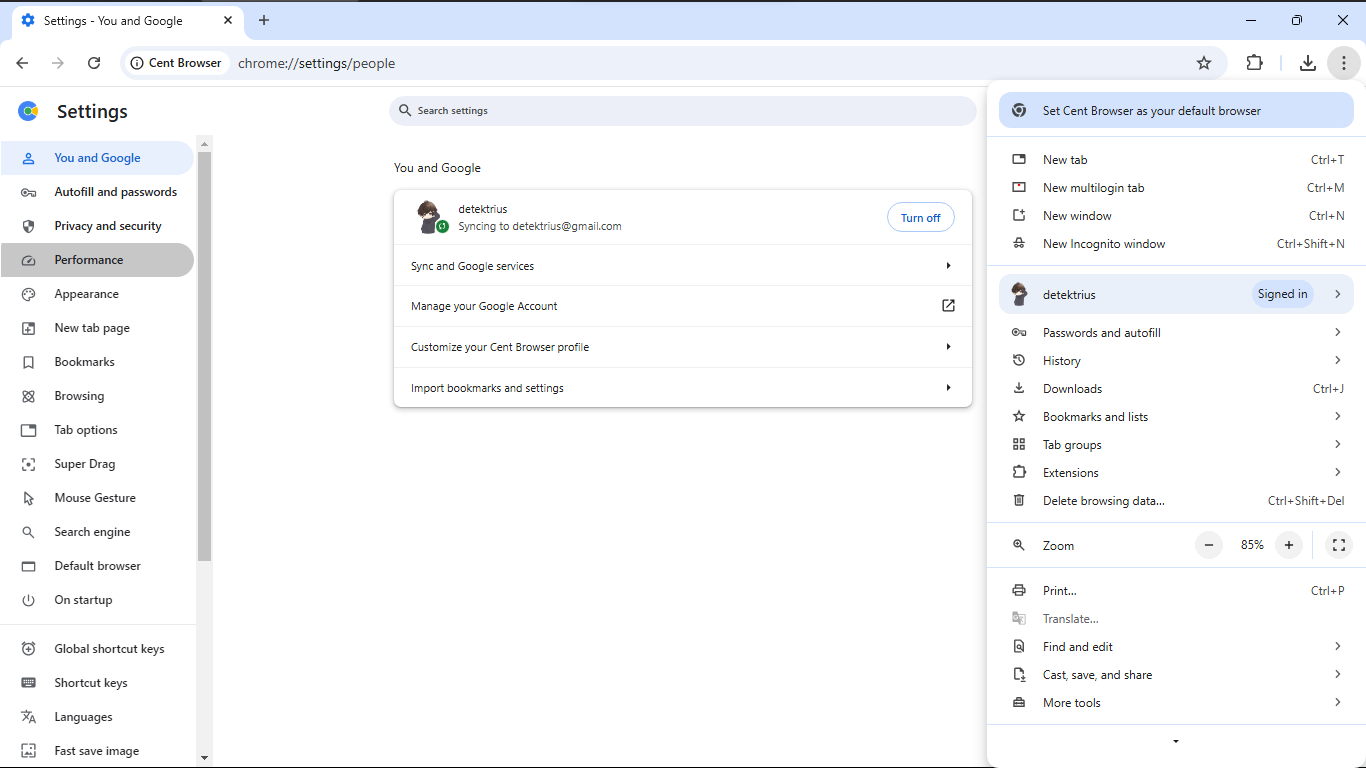The image size is (1366, 768).
Task: Increase zoom with the plus button
Action: 1289,545
